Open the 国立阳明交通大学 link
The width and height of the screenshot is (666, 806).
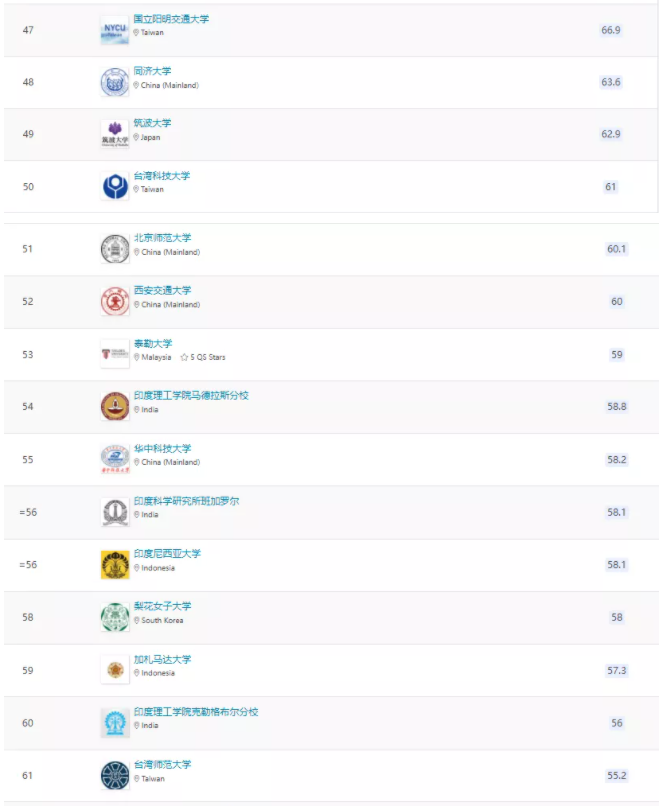(x=171, y=19)
